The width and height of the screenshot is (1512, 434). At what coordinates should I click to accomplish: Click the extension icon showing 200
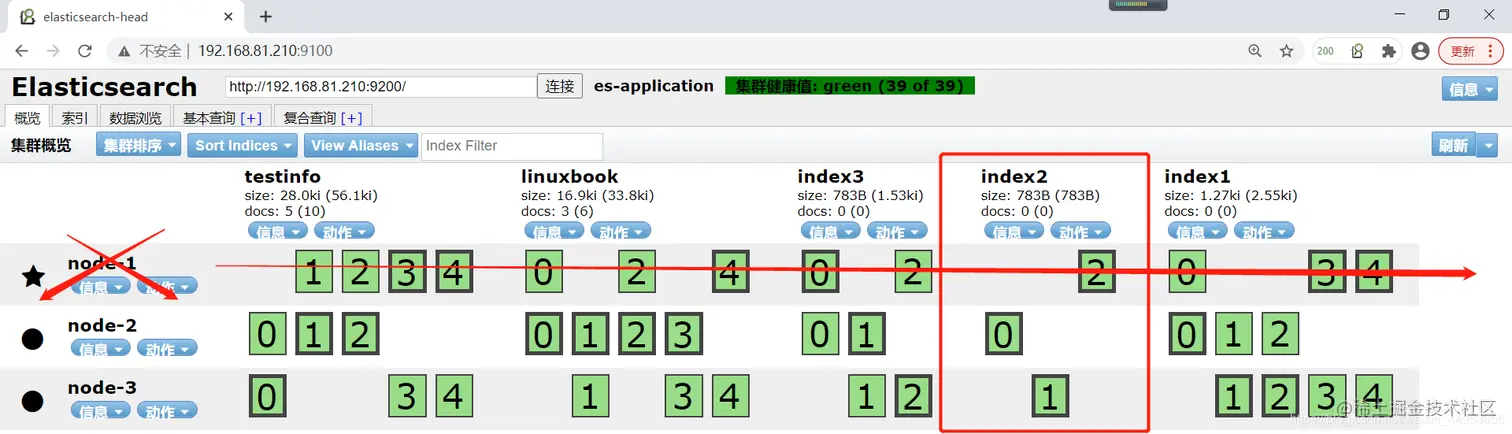[1326, 51]
